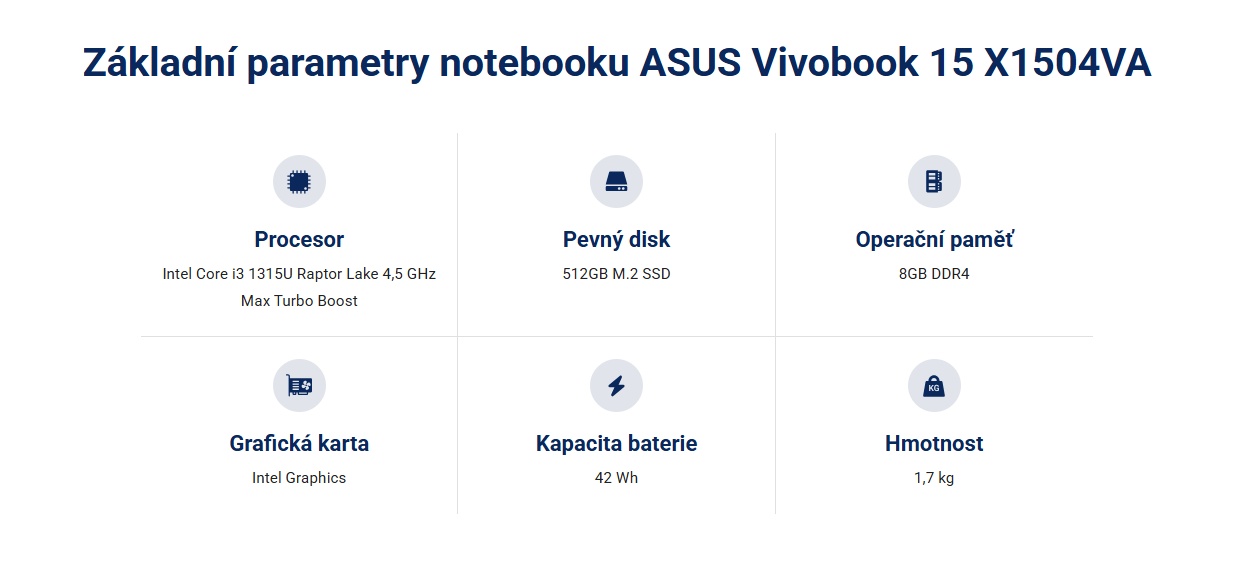Click the 42 Wh battery value
This screenshot has width=1251, height=561.
tap(616, 478)
